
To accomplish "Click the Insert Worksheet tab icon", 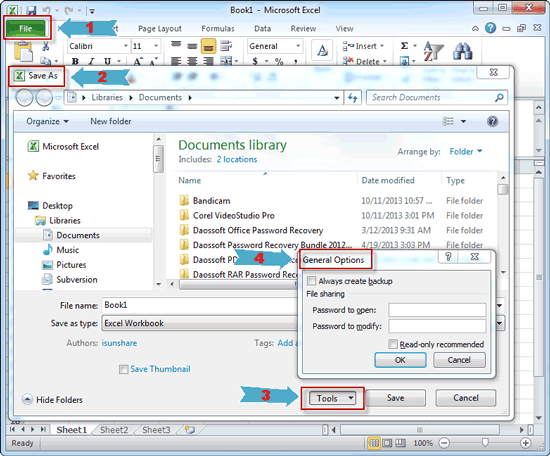I will (190, 430).
